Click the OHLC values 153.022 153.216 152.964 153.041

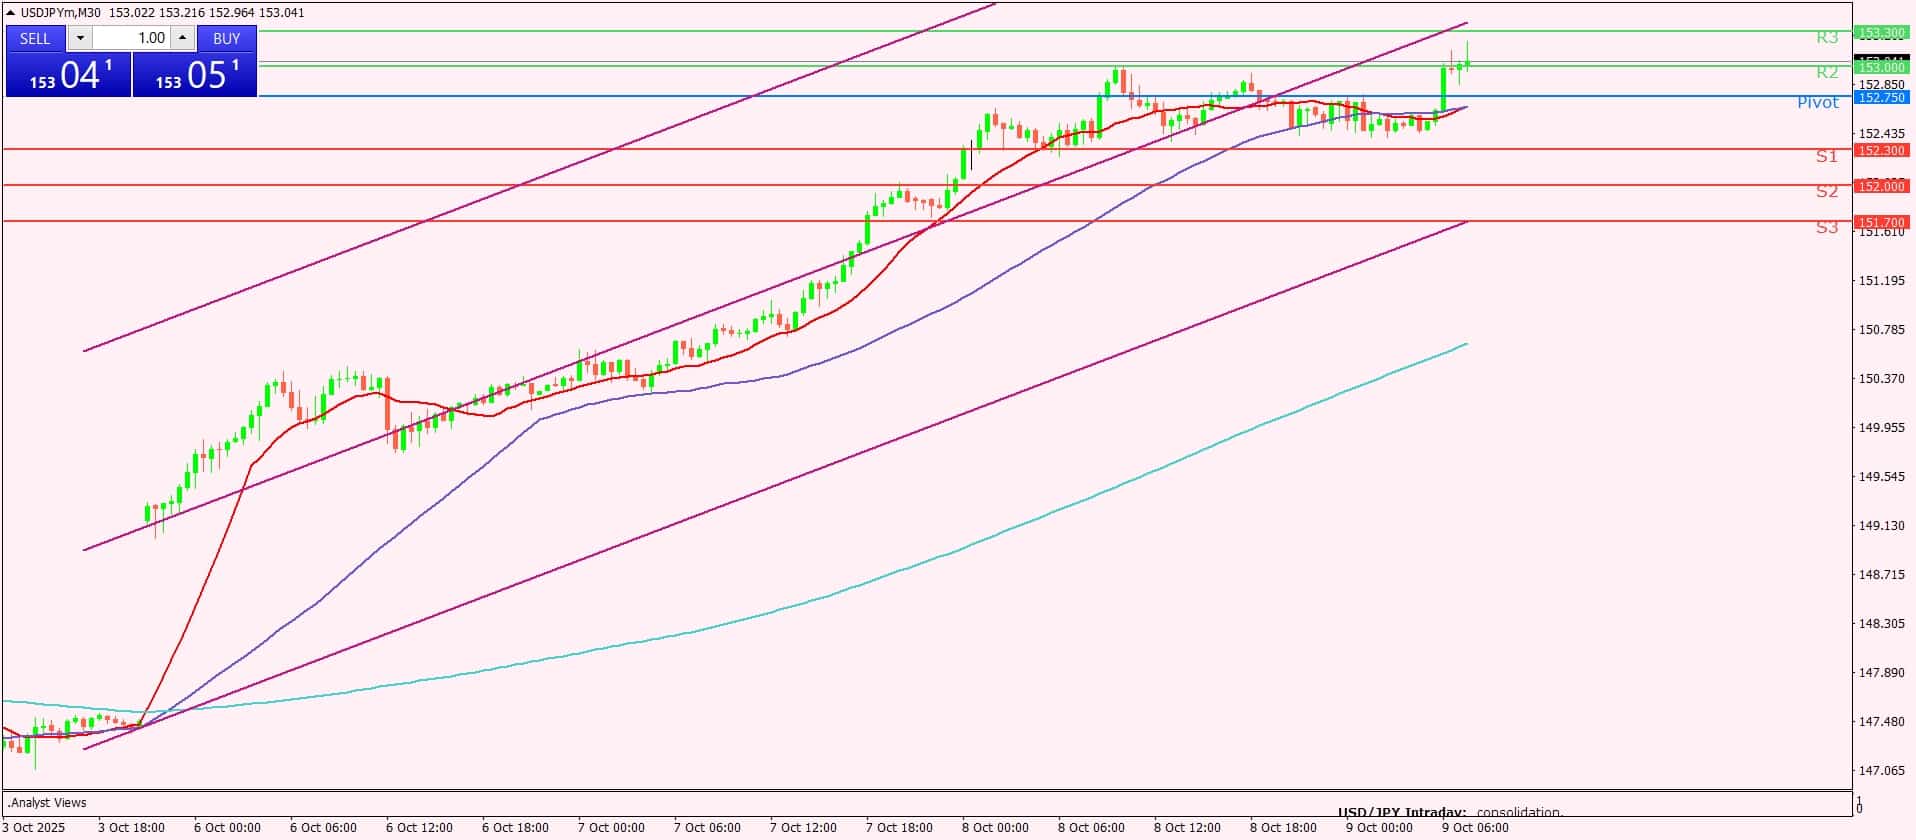207,13
